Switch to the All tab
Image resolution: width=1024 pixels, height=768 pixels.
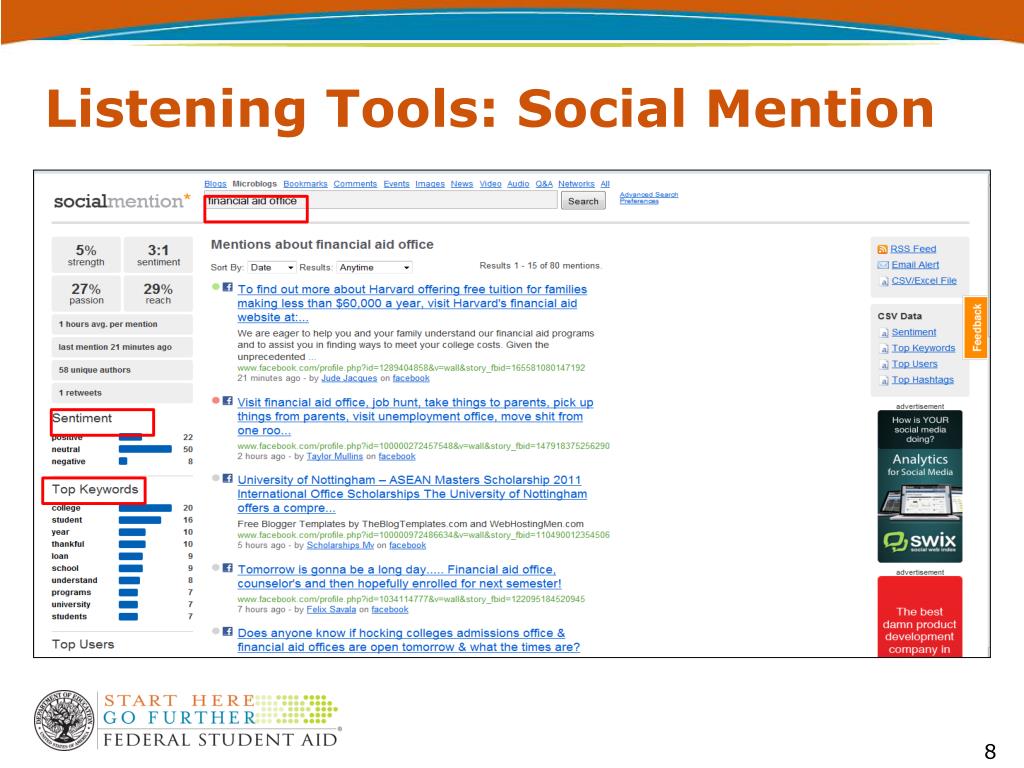coord(605,184)
